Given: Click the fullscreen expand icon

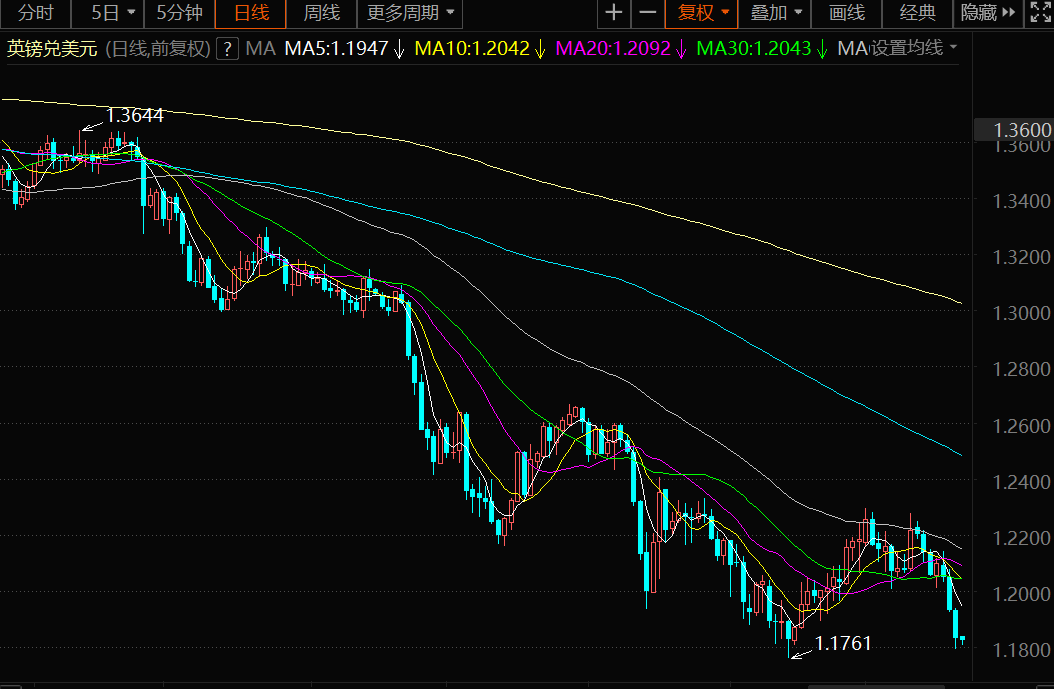Looking at the screenshot, I should (1039, 13).
